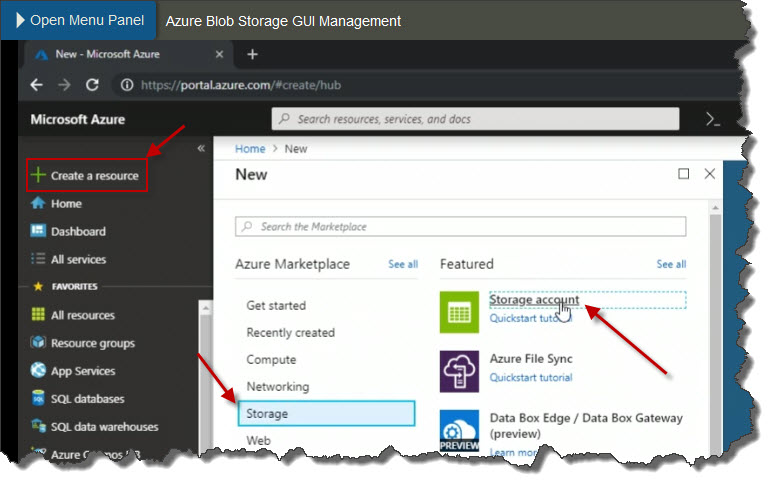777x489 pixels.
Task: Click the green Storage account icon
Action: (459, 312)
